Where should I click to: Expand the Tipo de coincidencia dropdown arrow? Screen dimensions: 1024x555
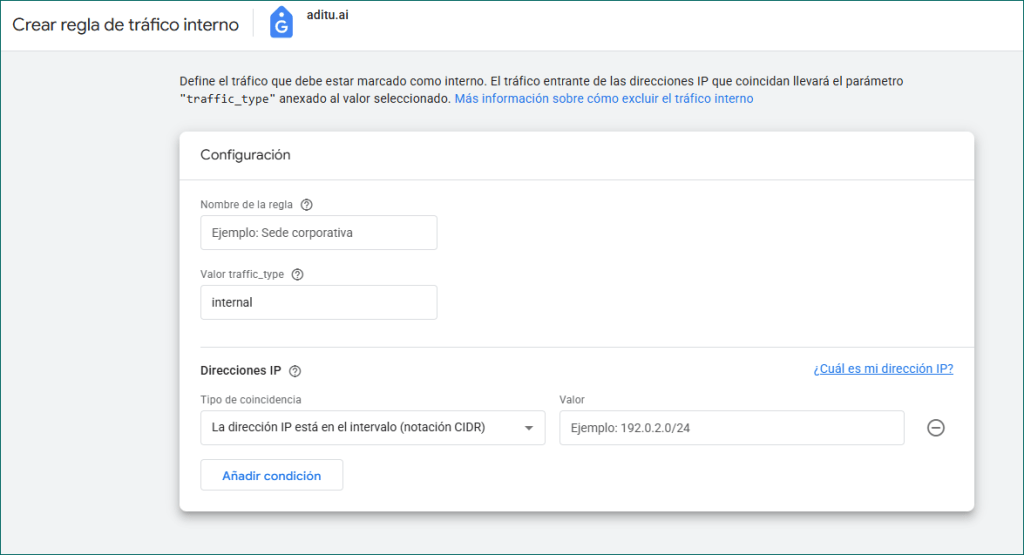point(529,428)
